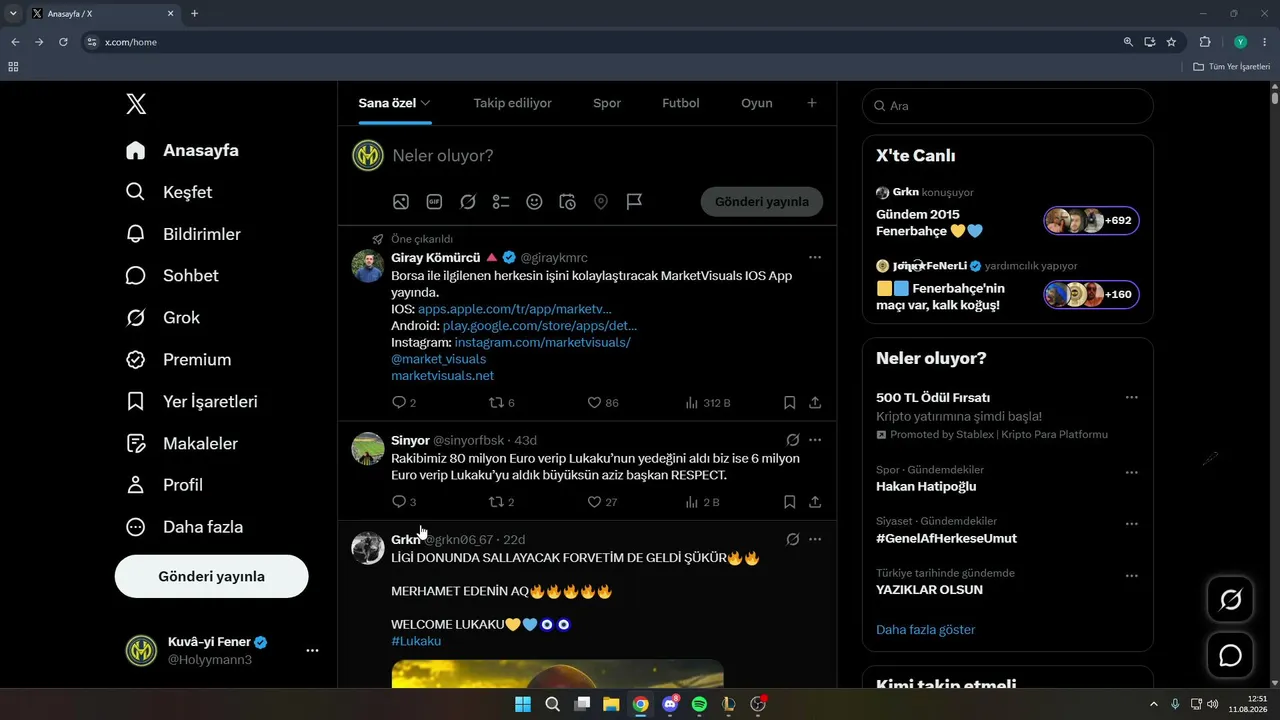The height and width of the screenshot is (720, 1280).
Task: Switch to the Oyun tab
Action: tap(757, 103)
